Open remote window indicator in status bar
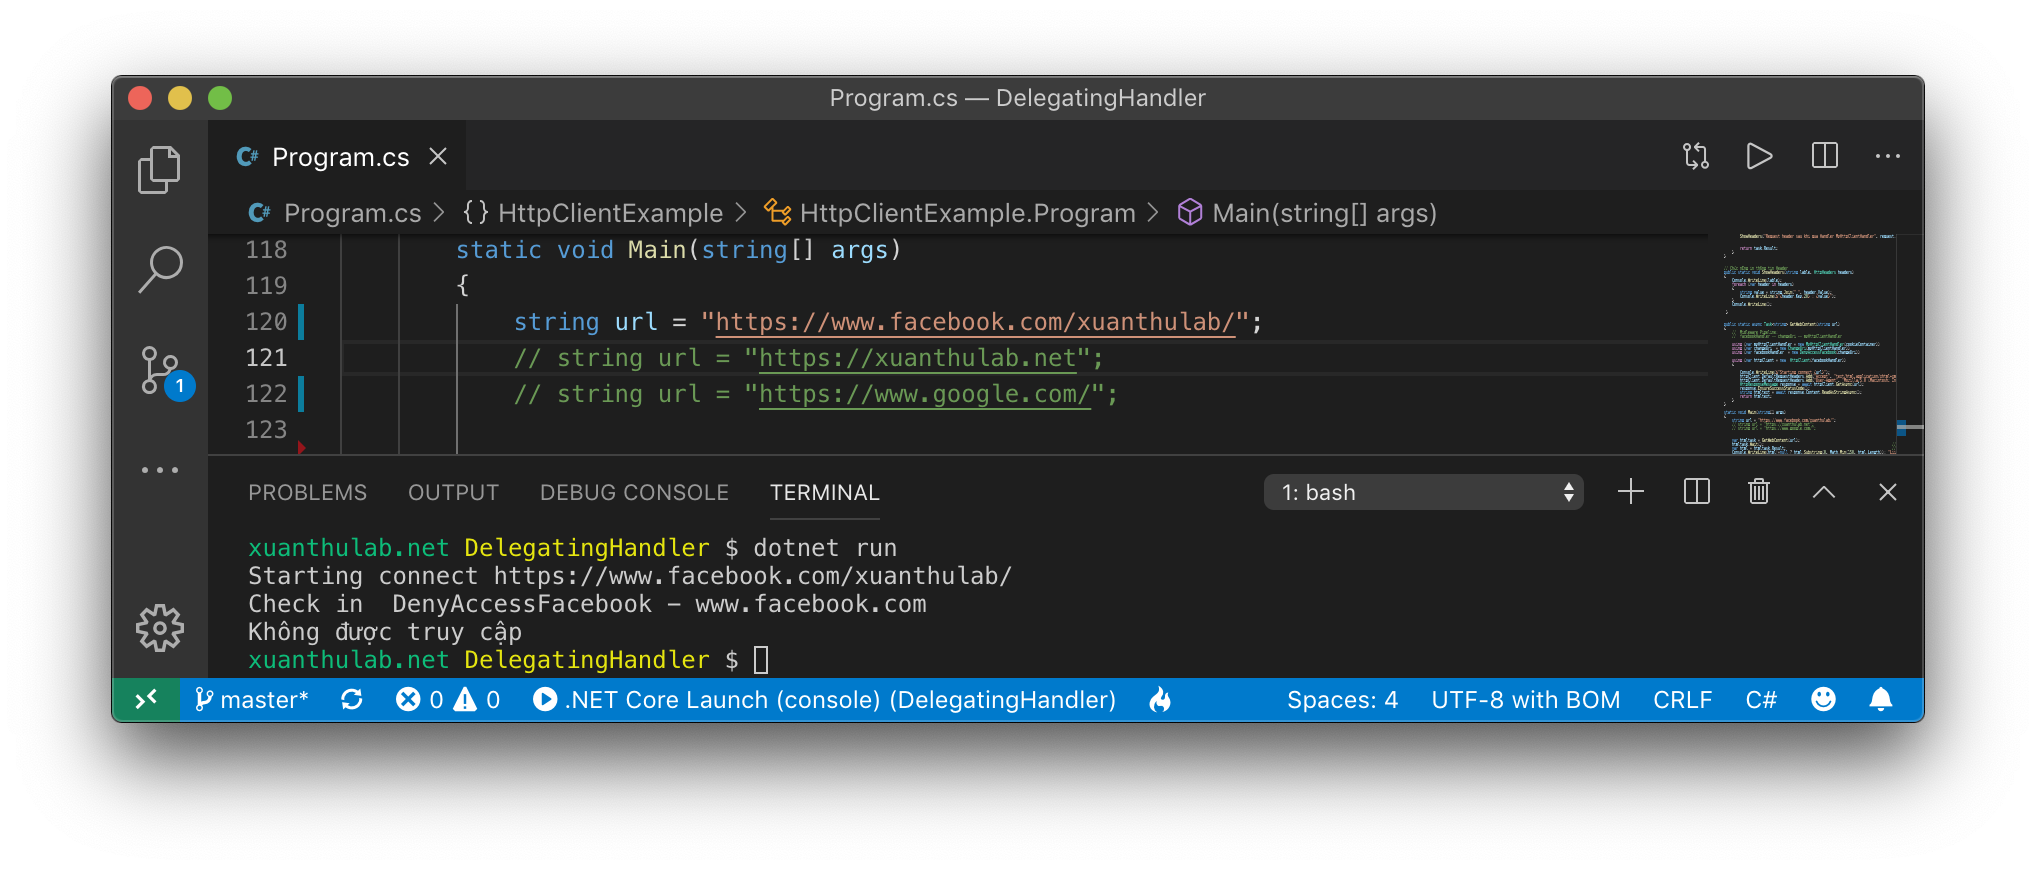The height and width of the screenshot is (870, 2036). [x=146, y=700]
